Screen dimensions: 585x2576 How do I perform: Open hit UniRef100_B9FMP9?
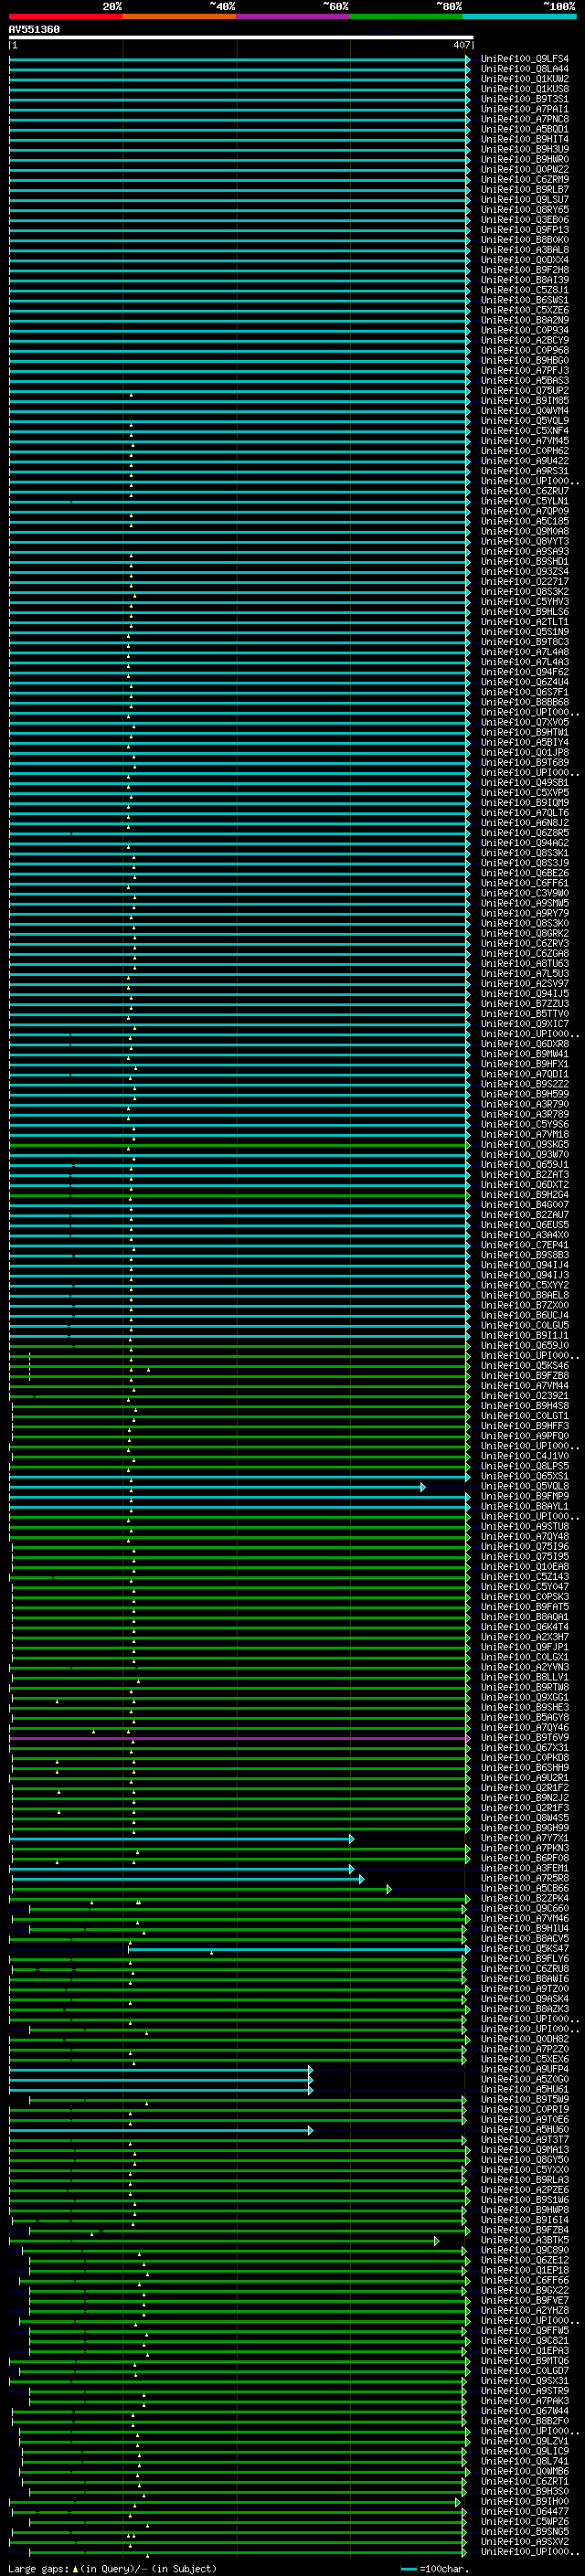pyautogui.click(x=525, y=1496)
